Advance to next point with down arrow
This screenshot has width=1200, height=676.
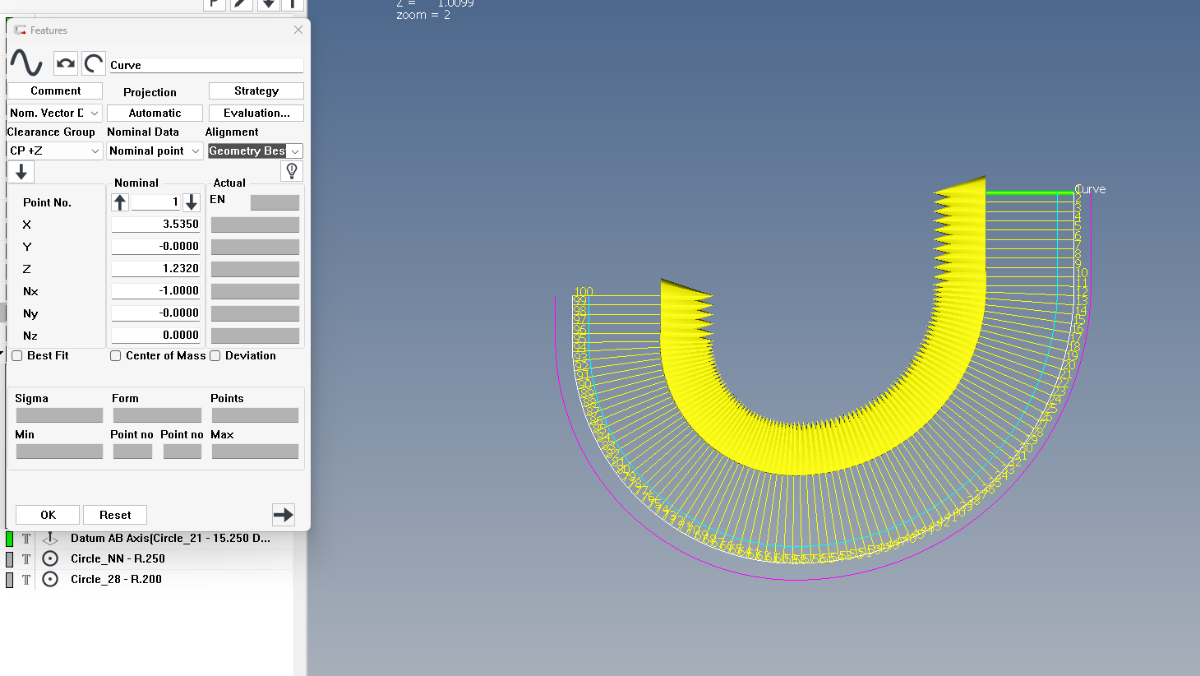coord(192,202)
